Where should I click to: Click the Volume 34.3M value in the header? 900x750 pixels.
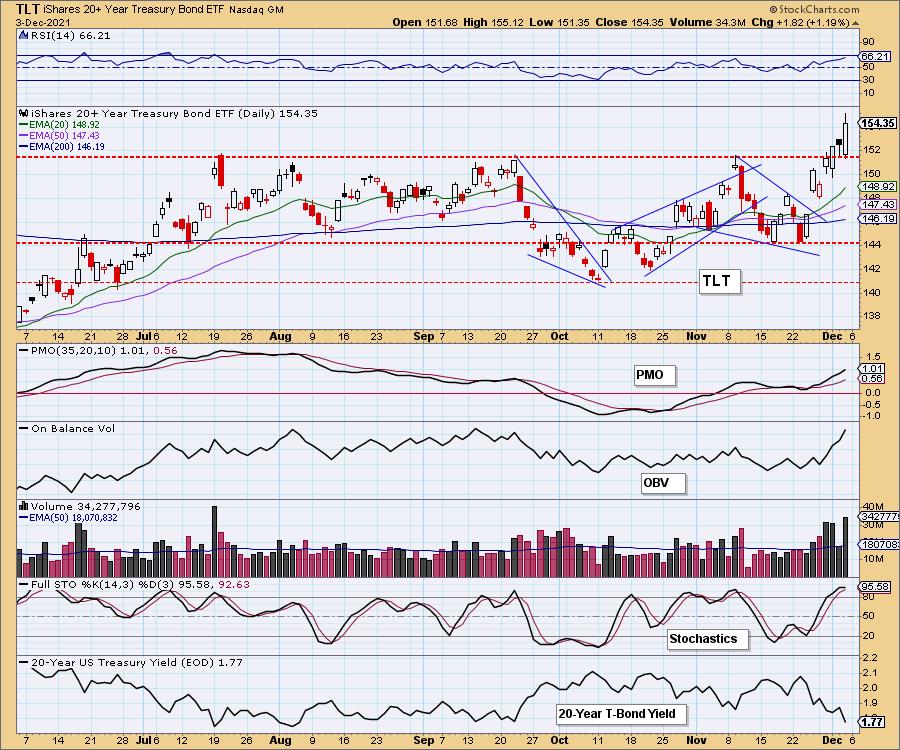[707, 22]
